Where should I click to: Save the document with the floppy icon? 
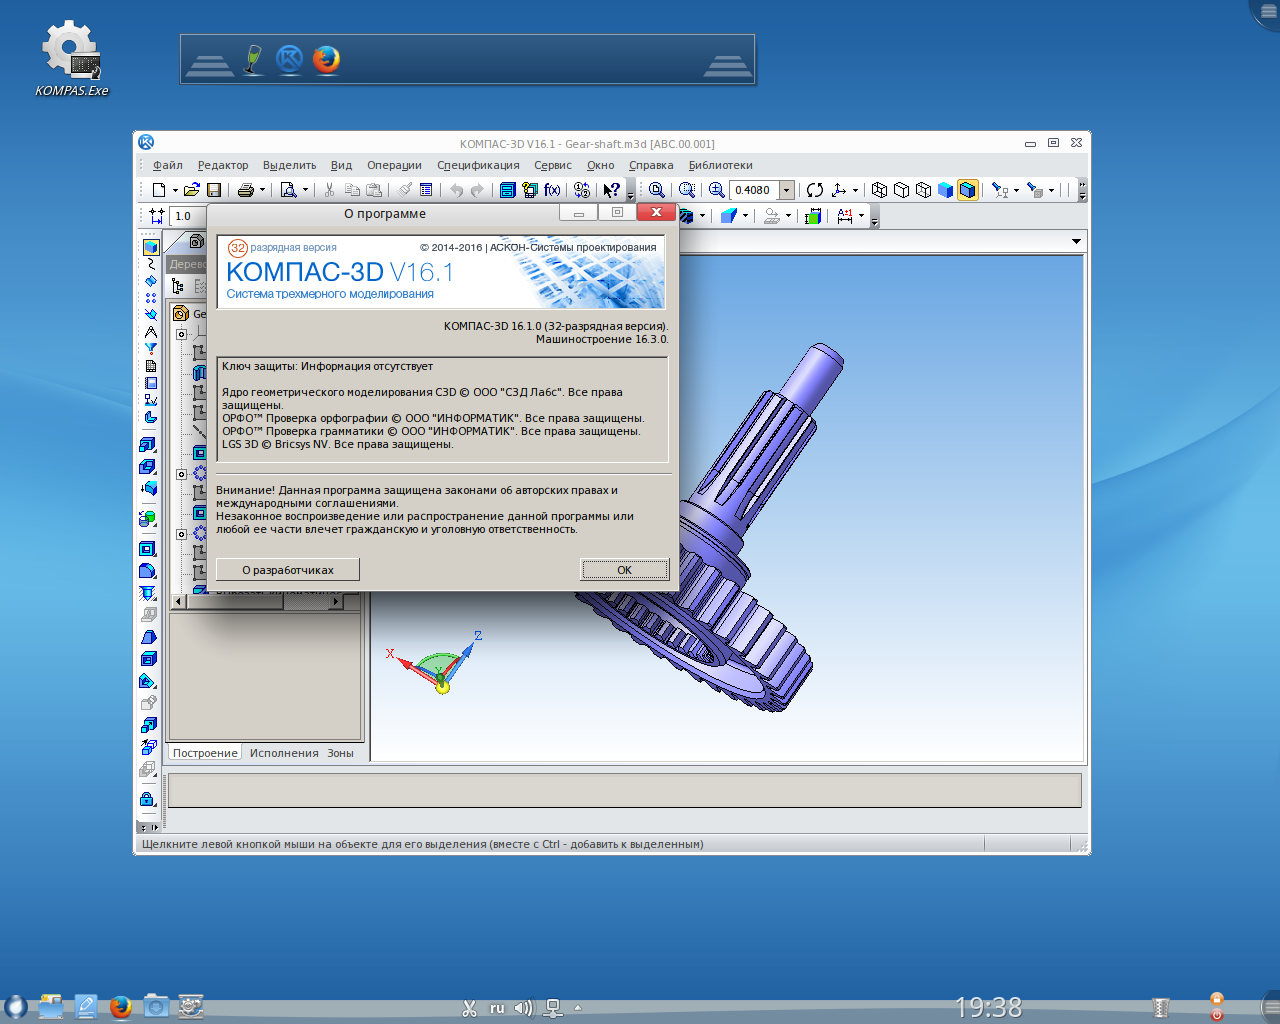click(214, 190)
